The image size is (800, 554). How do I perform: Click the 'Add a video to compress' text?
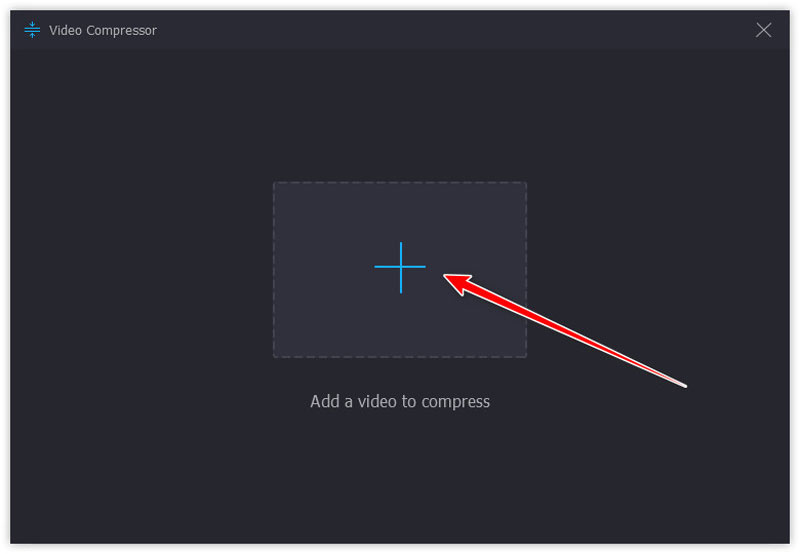(x=400, y=402)
